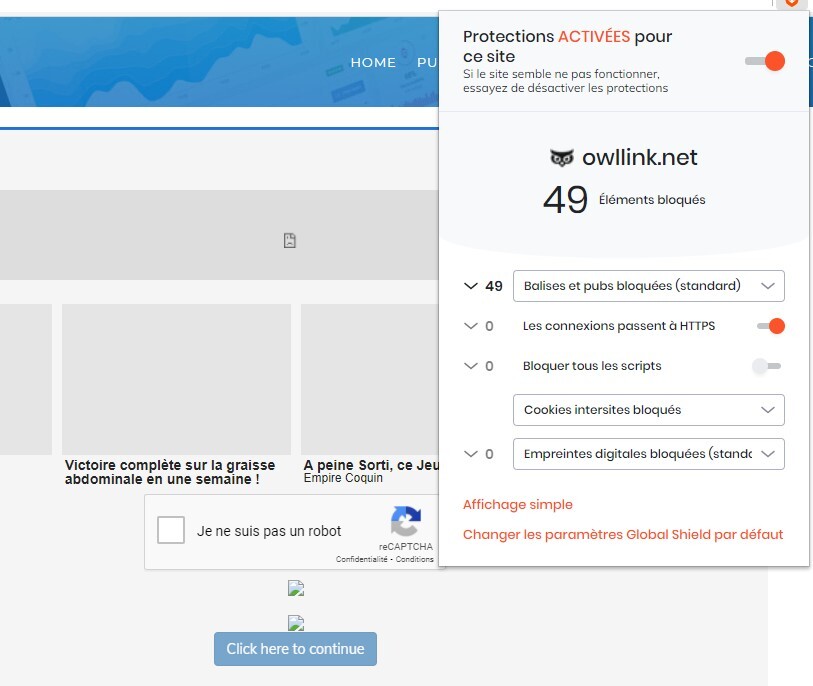Open the Empreintes digitales bloquées dropdown
813x686 pixels.
[x=649, y=454]
